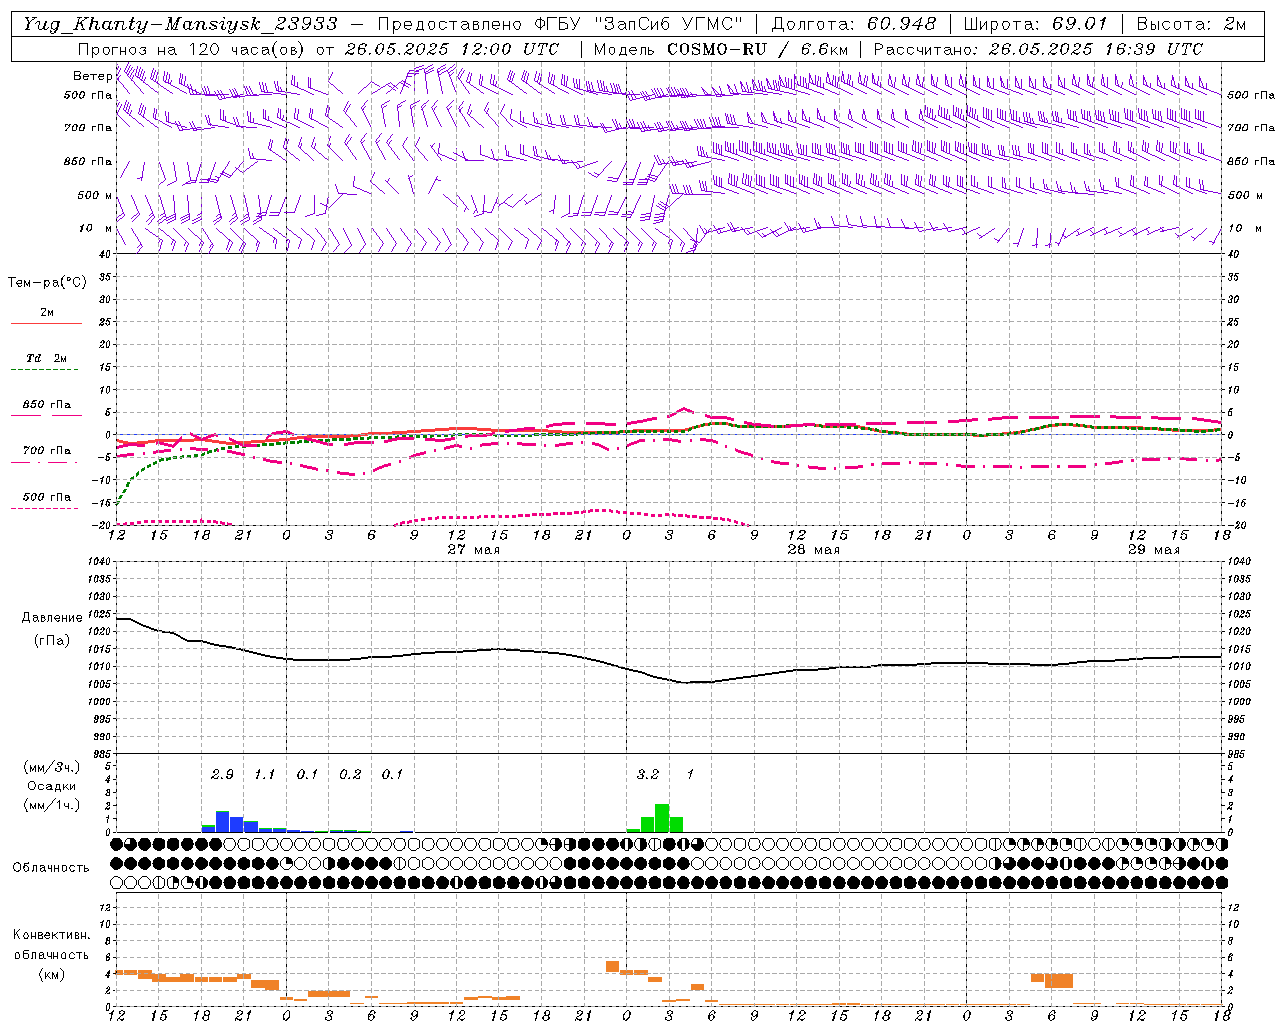Click the 28 мая date label
The image size is (1280, 1024).
pos(814,550)
